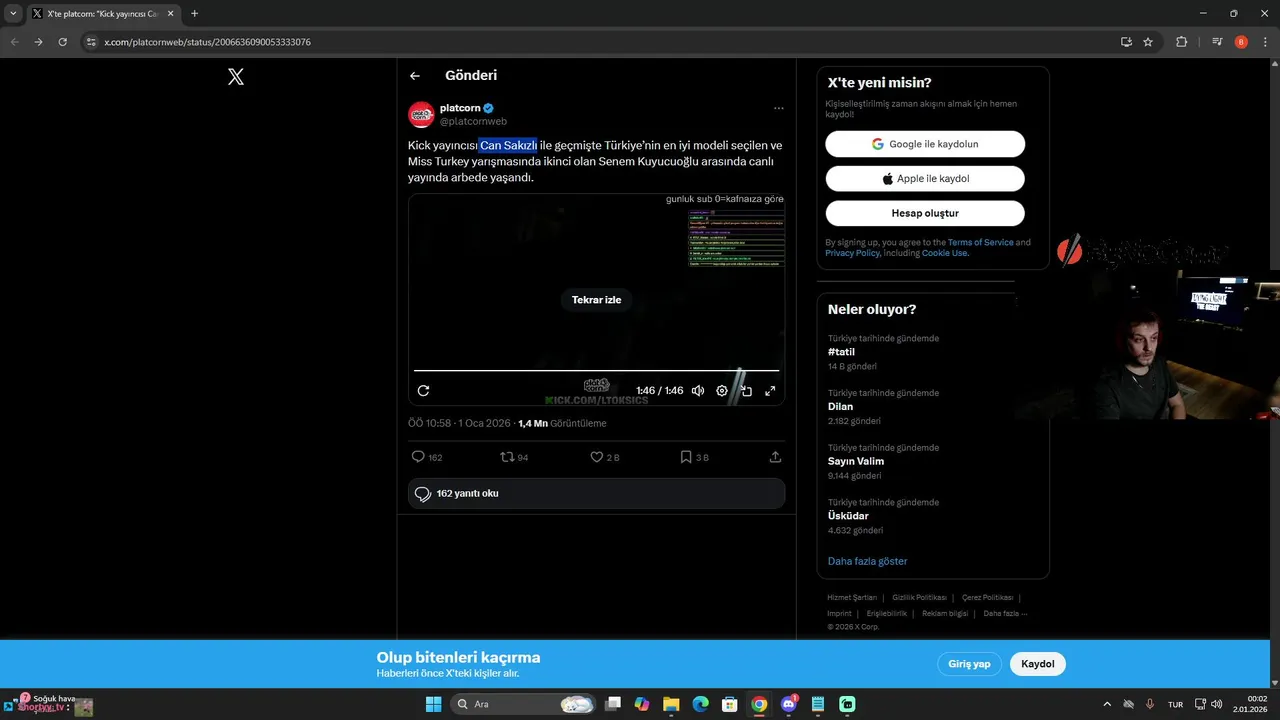This screenshot has height=720, width=1280.
Task: Replay video with the circular arrow icon
Action: click(x=423, y=391)
